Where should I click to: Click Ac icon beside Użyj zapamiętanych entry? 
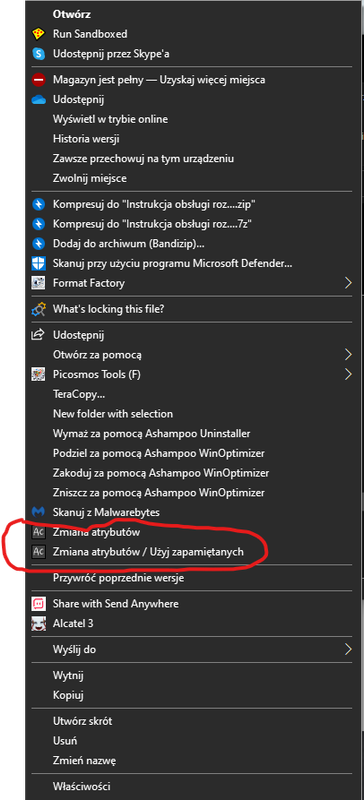tap(39, 552)
